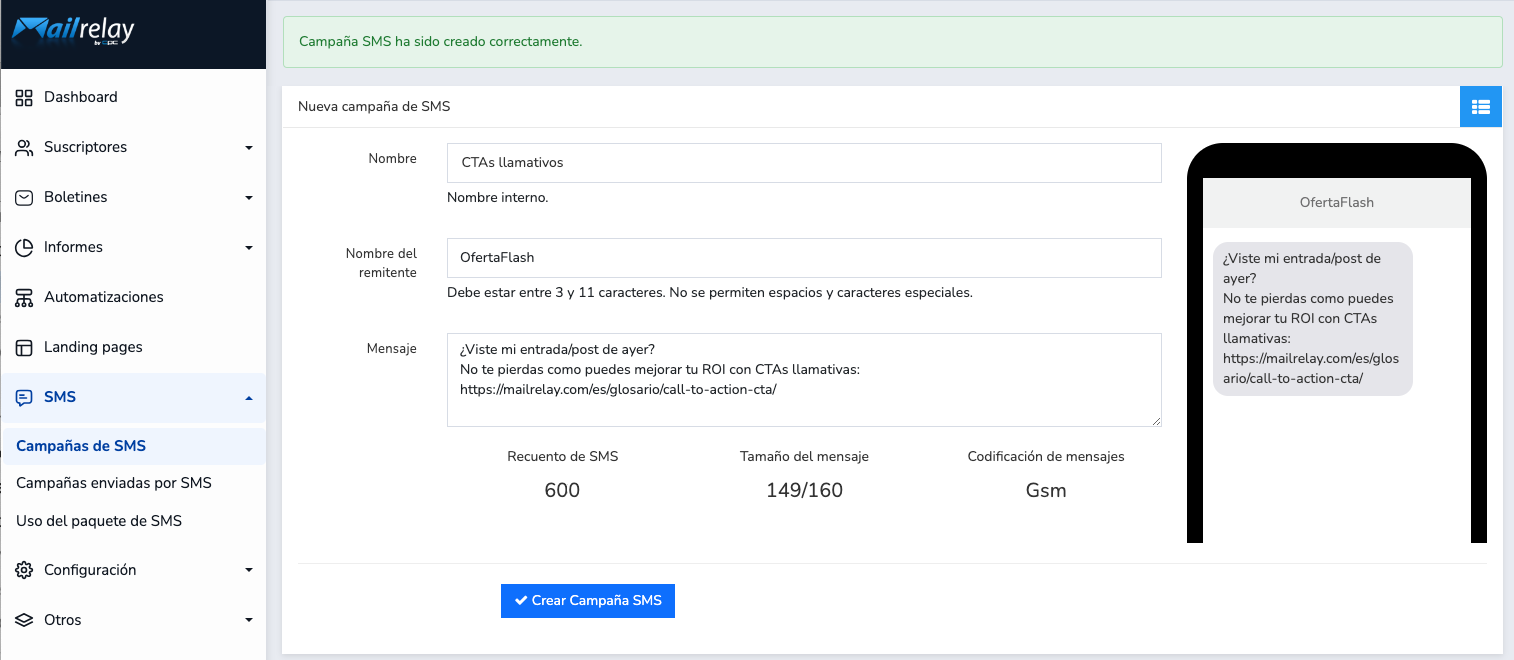Click the Suscriptores people icon
This screenshot has width=1514, height=660.
point(24,147)
